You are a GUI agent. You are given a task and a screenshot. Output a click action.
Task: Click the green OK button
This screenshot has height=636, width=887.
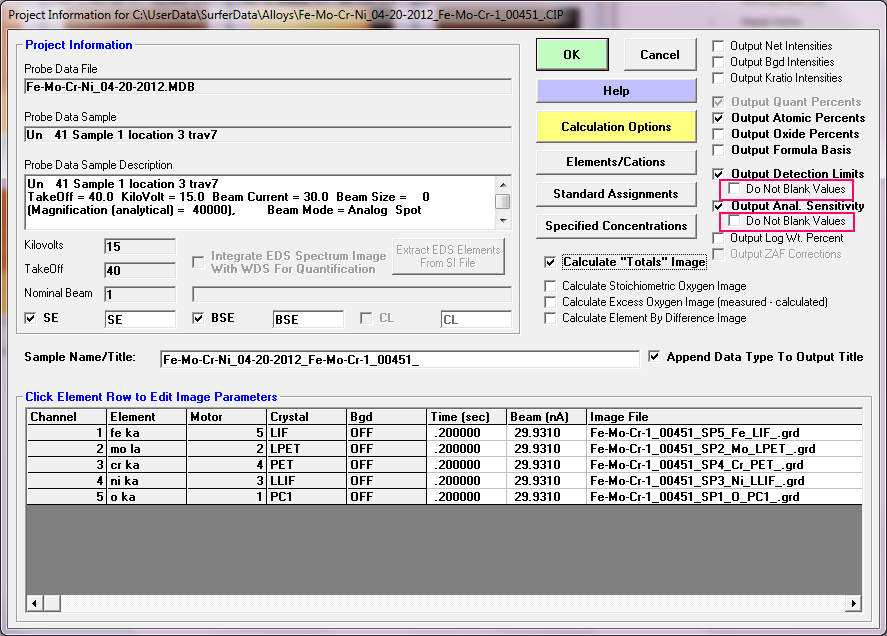[571, 55]
